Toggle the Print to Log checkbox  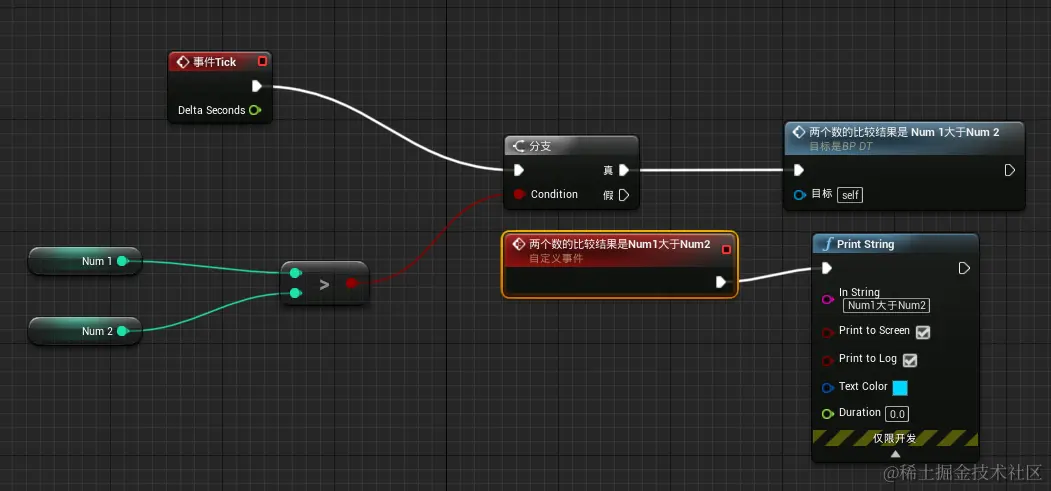click(x=910, y=360)
